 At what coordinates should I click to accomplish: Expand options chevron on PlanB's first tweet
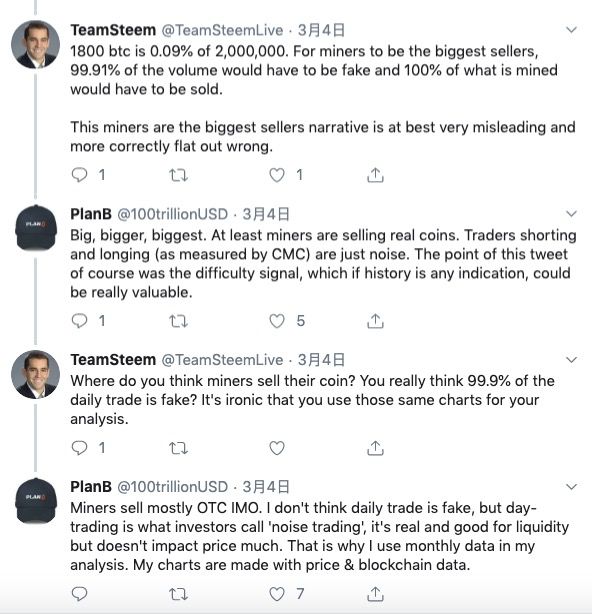tap(572, 214)
